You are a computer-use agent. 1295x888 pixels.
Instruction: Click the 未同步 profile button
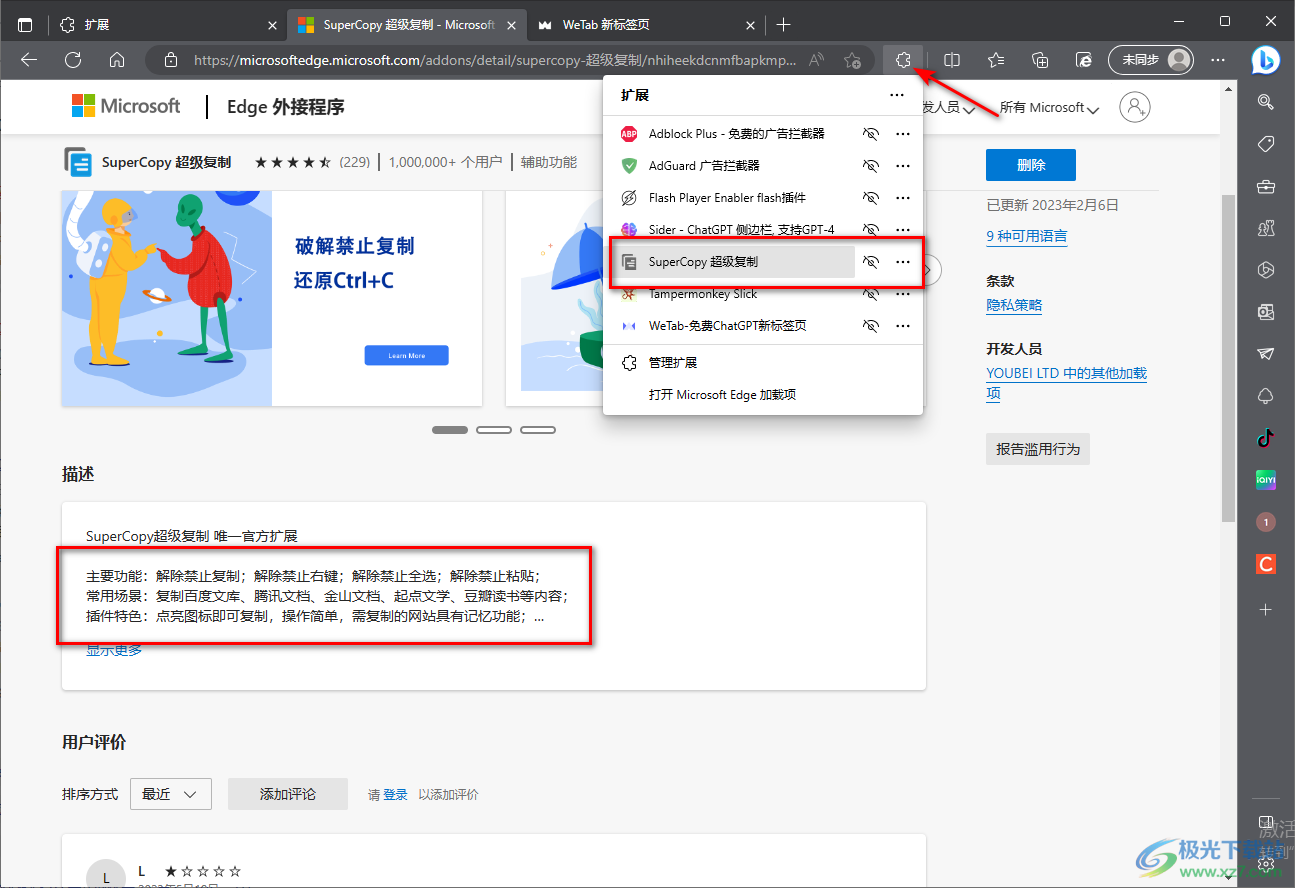point(1151,60)
